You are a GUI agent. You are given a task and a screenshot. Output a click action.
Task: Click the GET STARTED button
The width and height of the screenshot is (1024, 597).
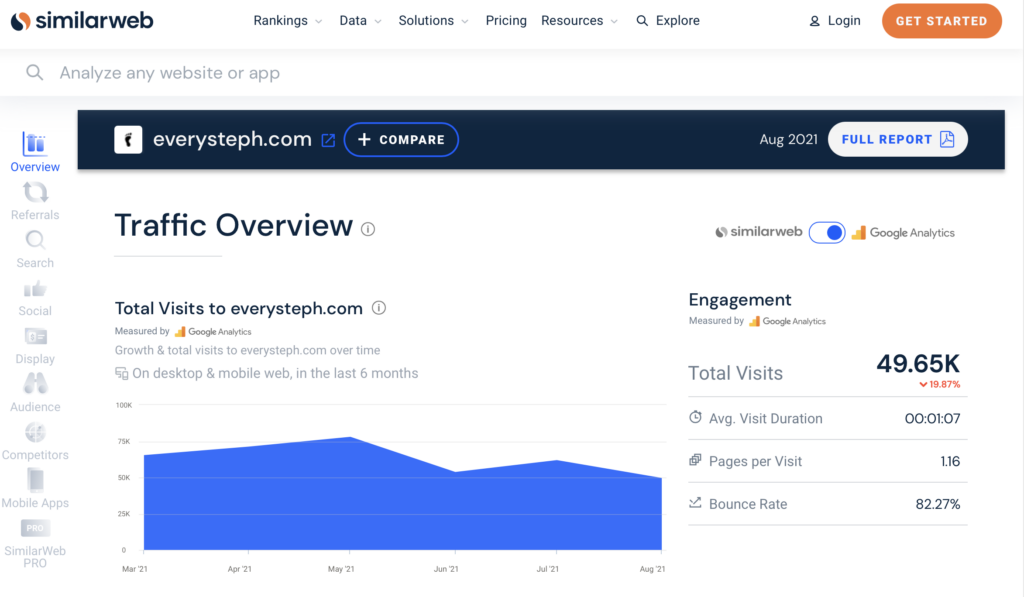point(941,20)
